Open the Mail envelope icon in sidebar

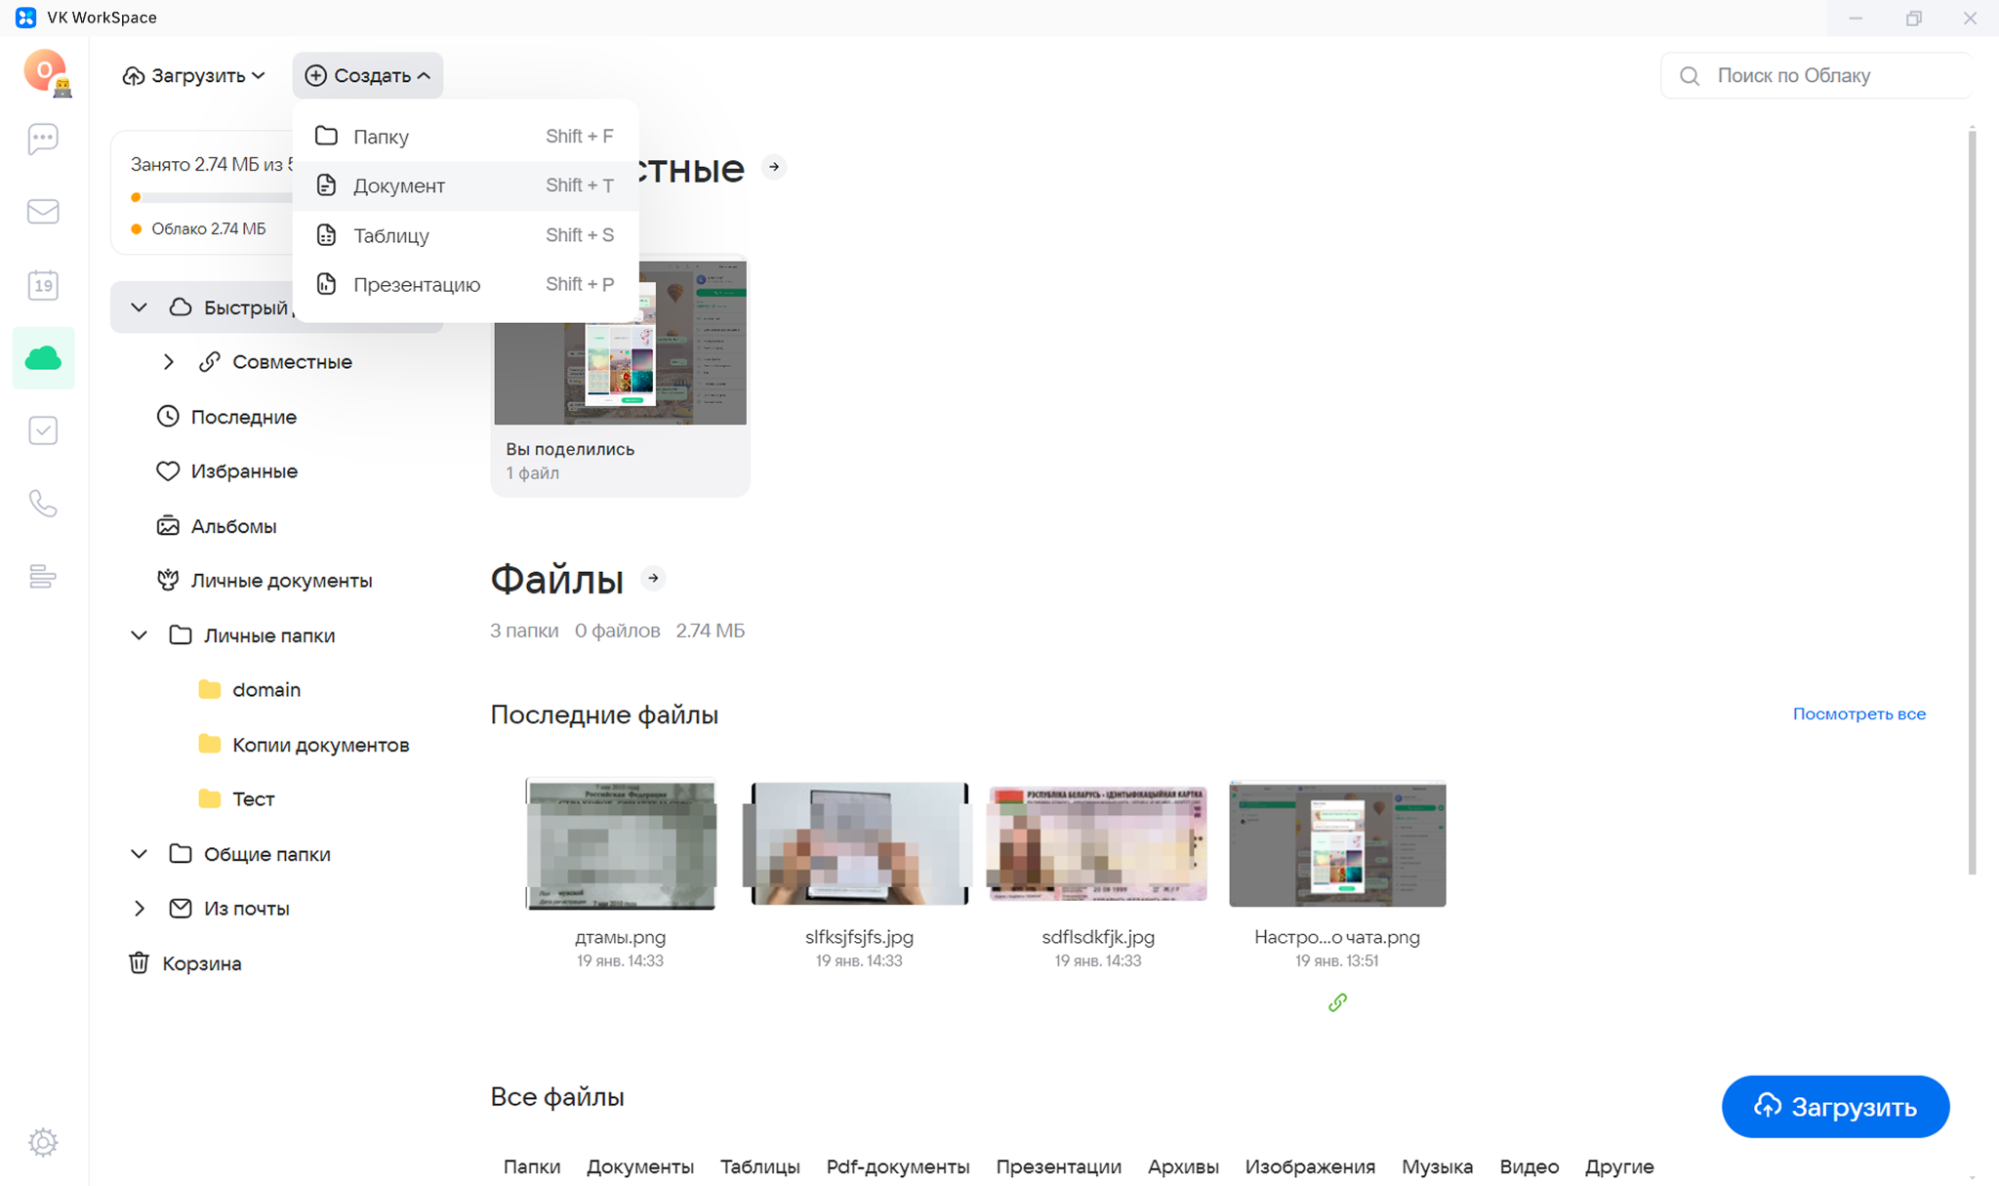point(43,211)
